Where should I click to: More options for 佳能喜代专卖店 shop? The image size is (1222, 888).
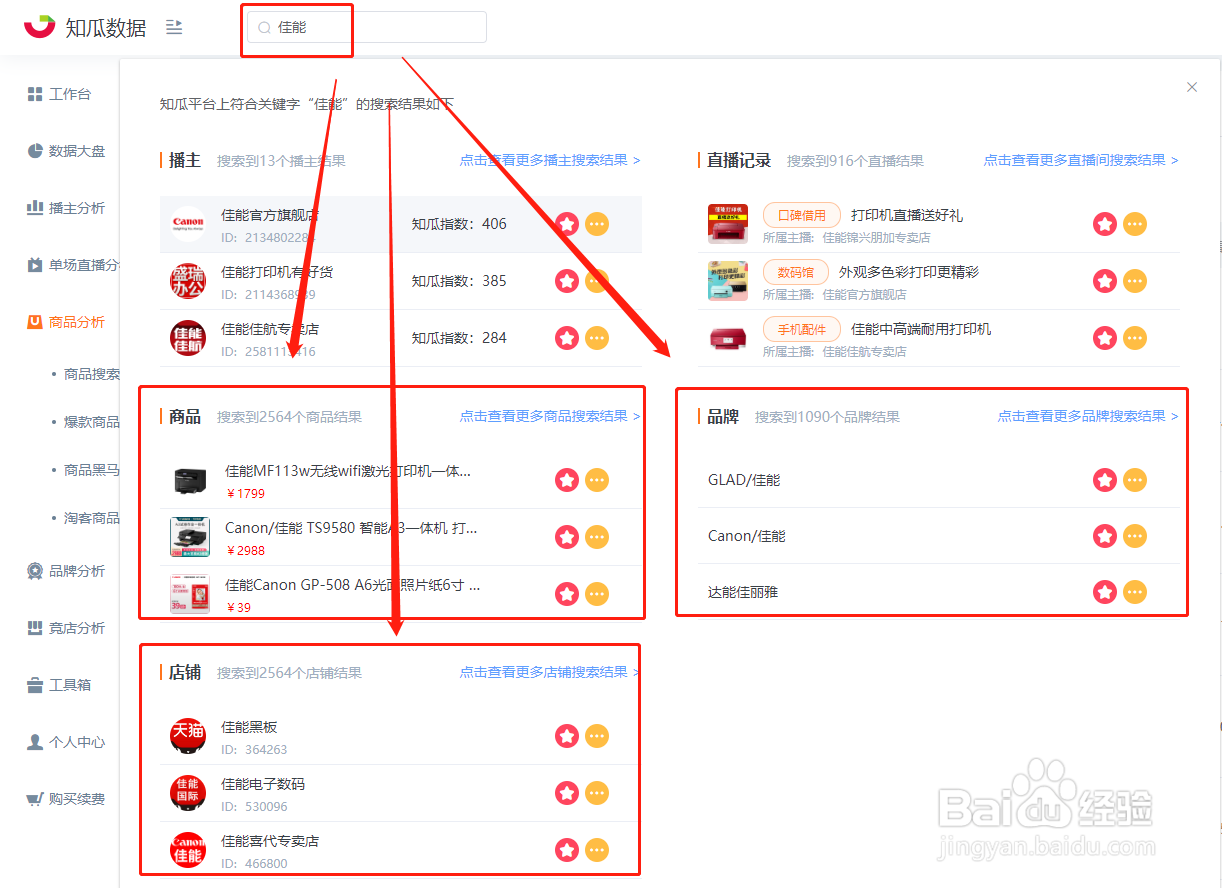point(597,850)
